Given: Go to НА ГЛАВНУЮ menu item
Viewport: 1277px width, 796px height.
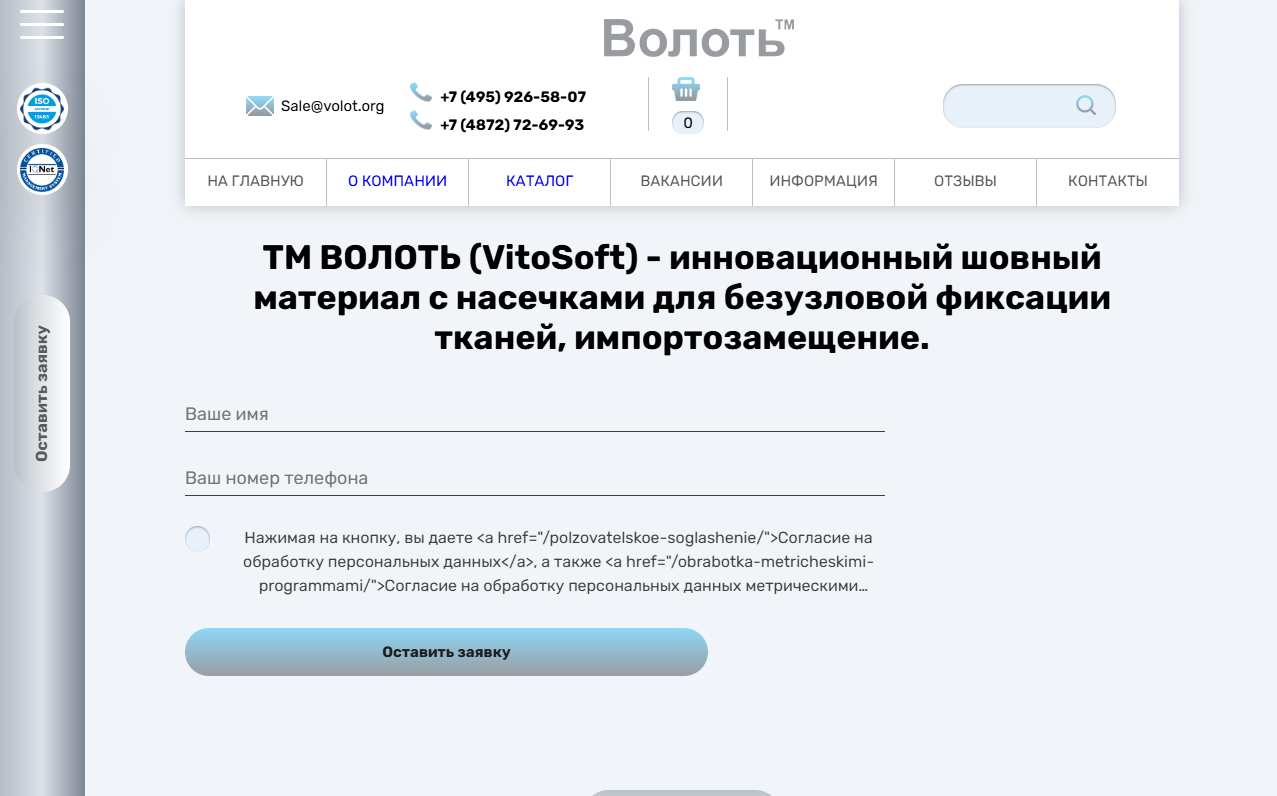Looking at the screenshot, I should pyautogui.click(x=256, y=181).
